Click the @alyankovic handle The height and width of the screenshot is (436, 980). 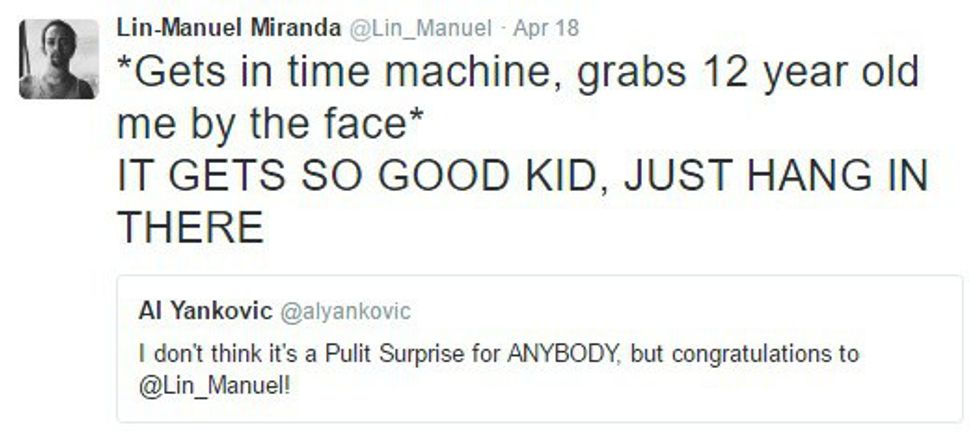pyautogui.click(x=342, y=312)
